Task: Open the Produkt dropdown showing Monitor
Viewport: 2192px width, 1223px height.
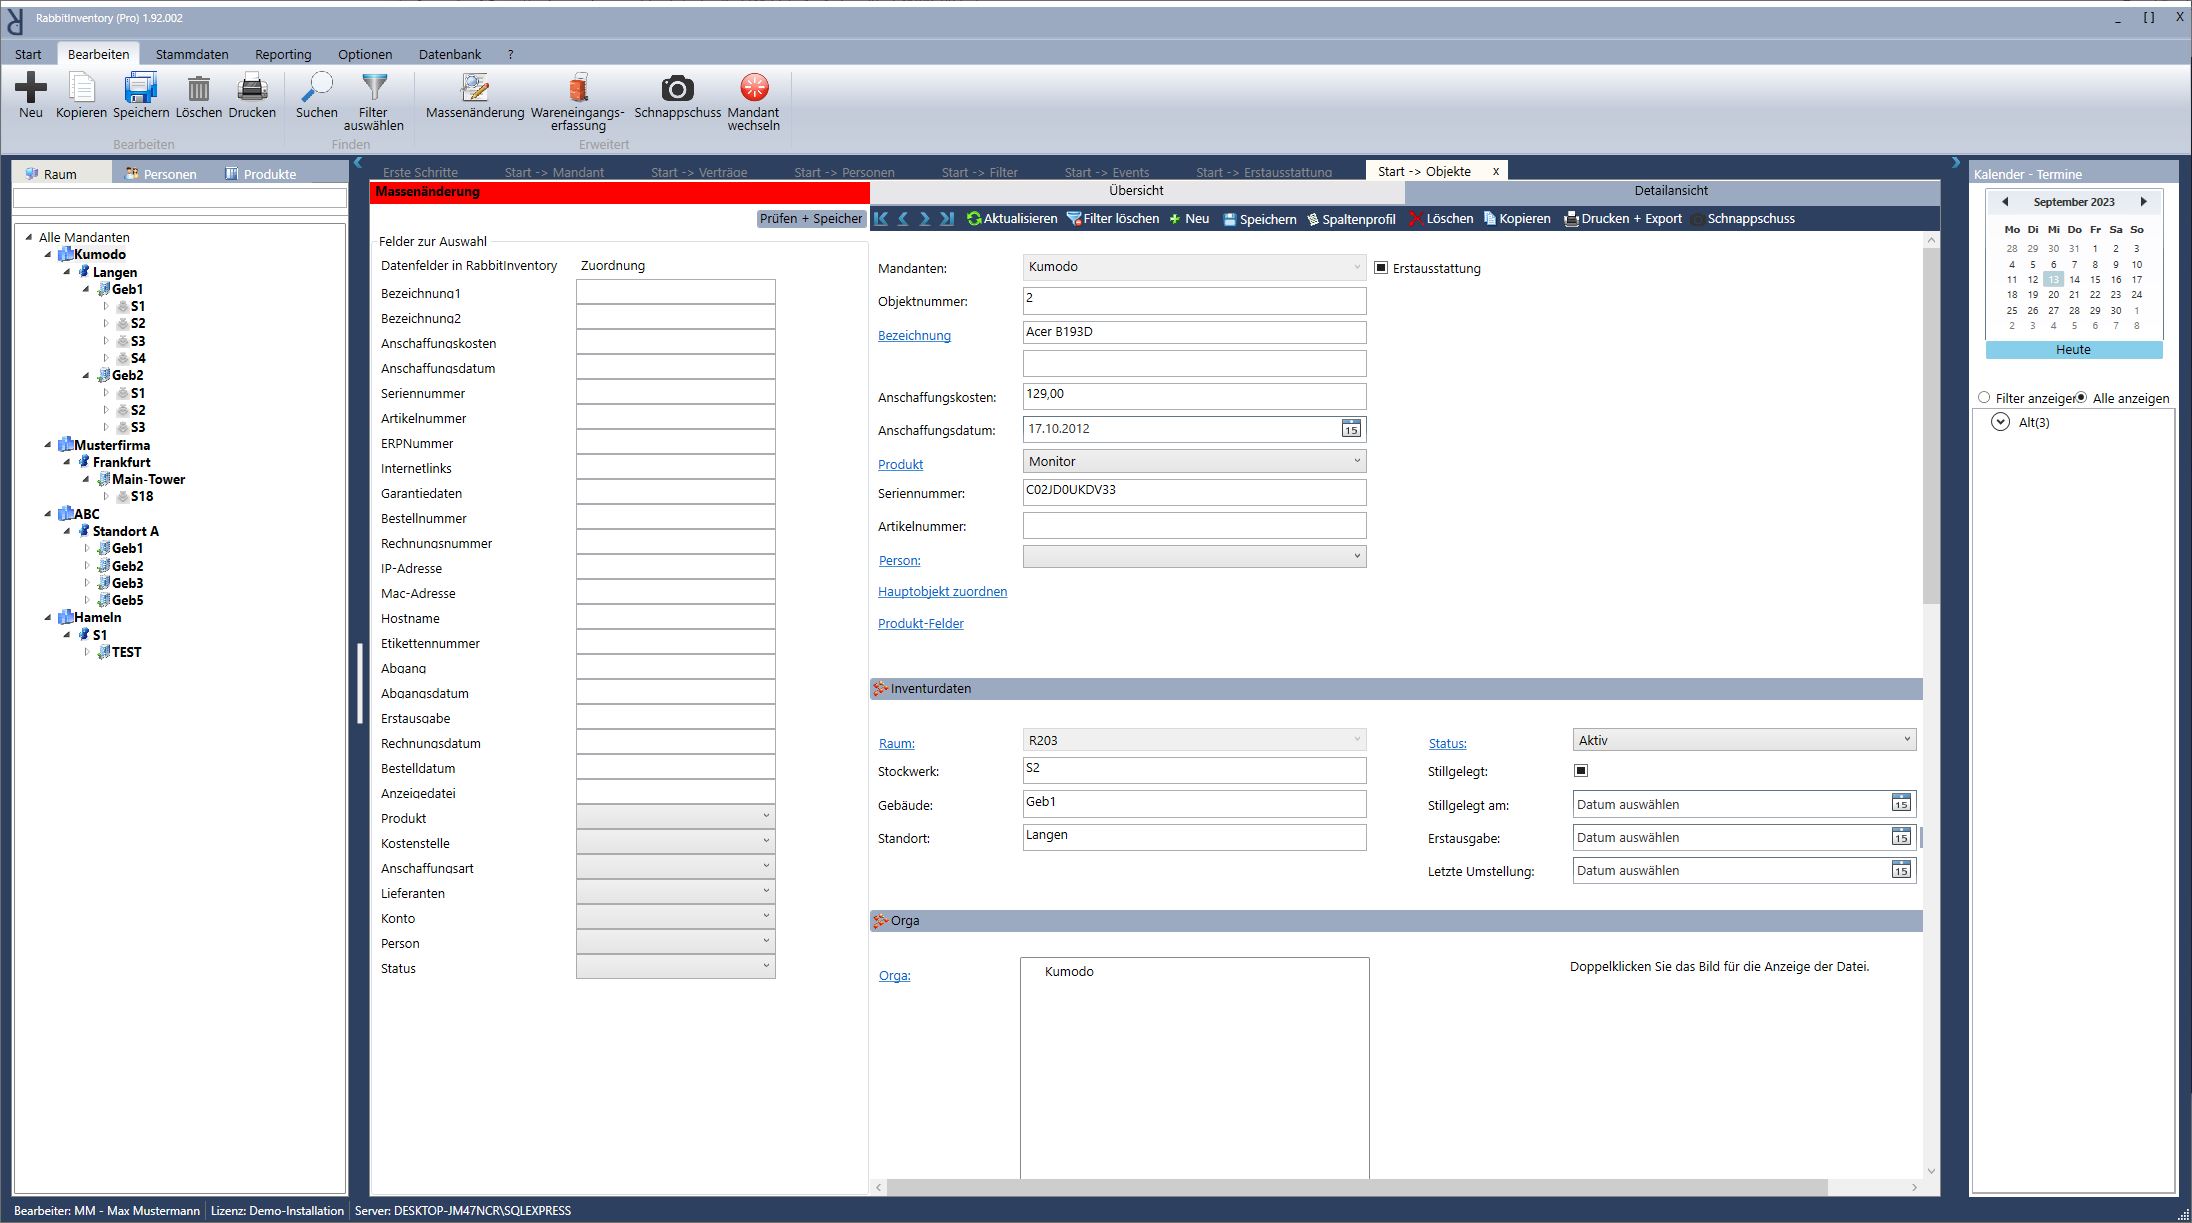Action: (x=1194, y=461)
